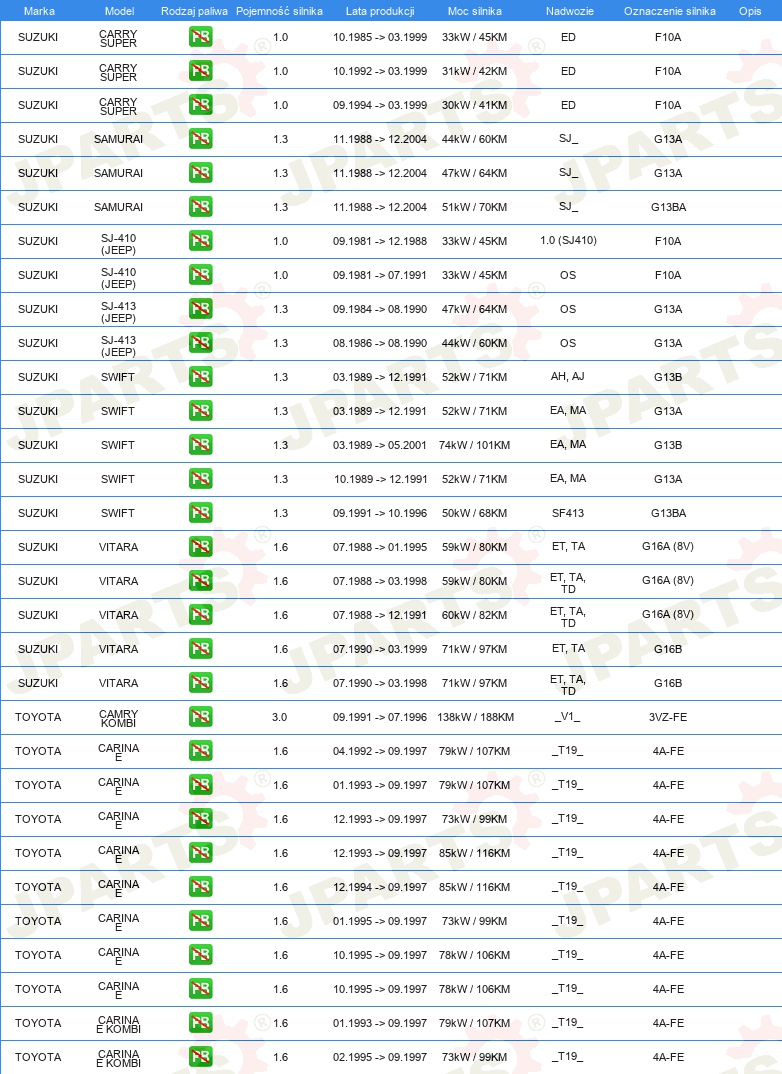Click fuel icon in SJ-413 44kW / 60KM row
Viewport: 782px width, 1074px height.
pos(201,343)
